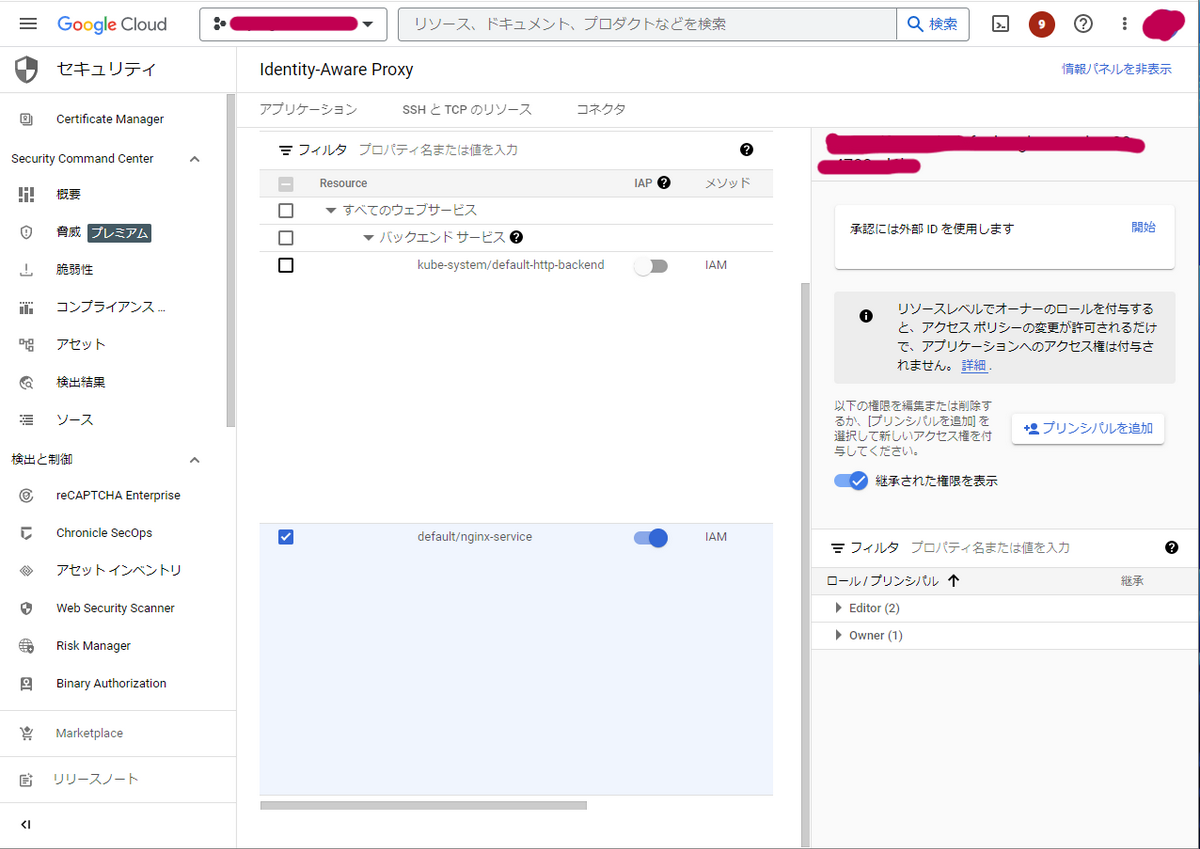Toggle the select-all checkbox in Resource header
The width and height of the screenshot is (1200, 849).
click(x=286, y=183)
